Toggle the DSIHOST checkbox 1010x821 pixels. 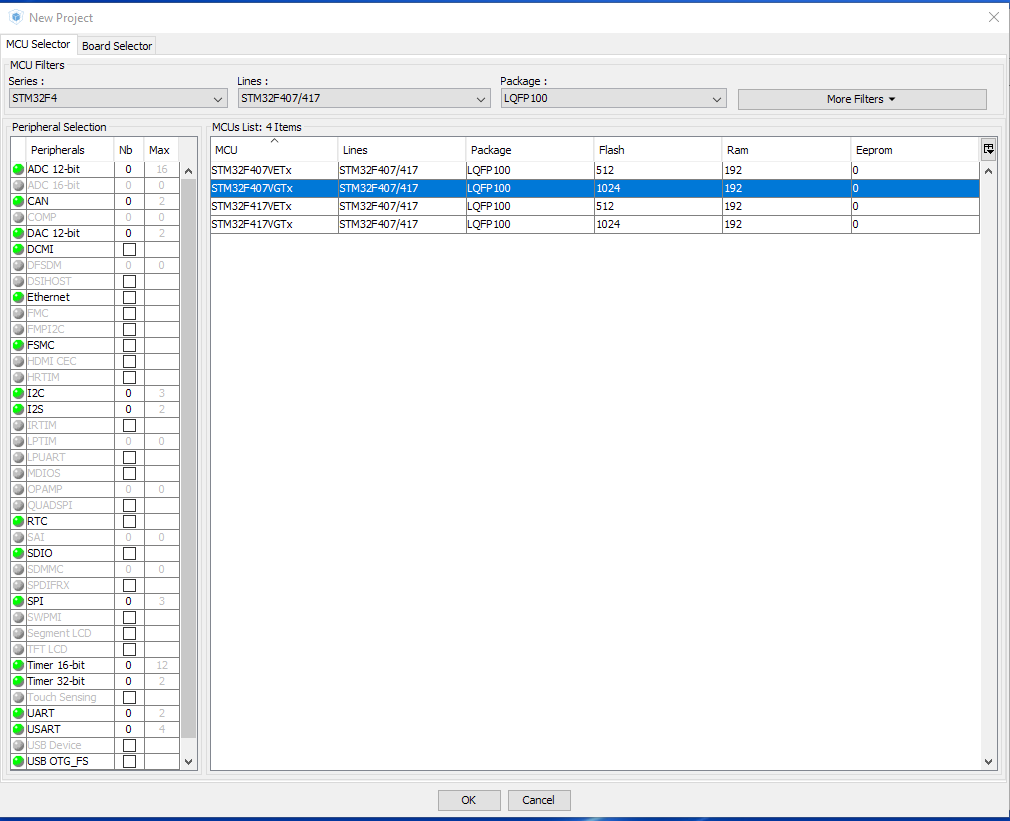click(x=129, y=281)
